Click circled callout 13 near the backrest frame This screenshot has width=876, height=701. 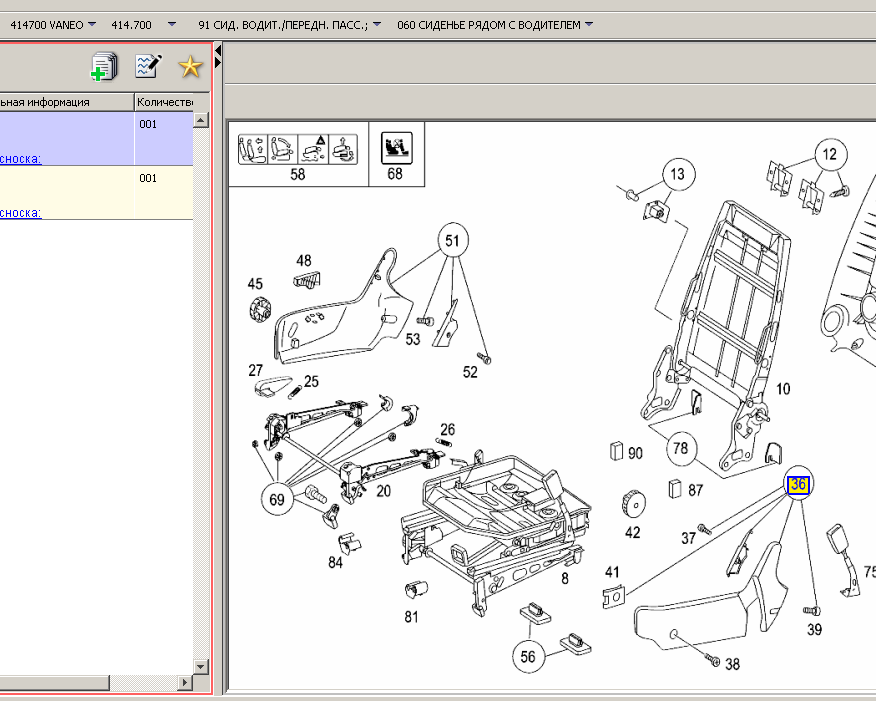(678, 175)
